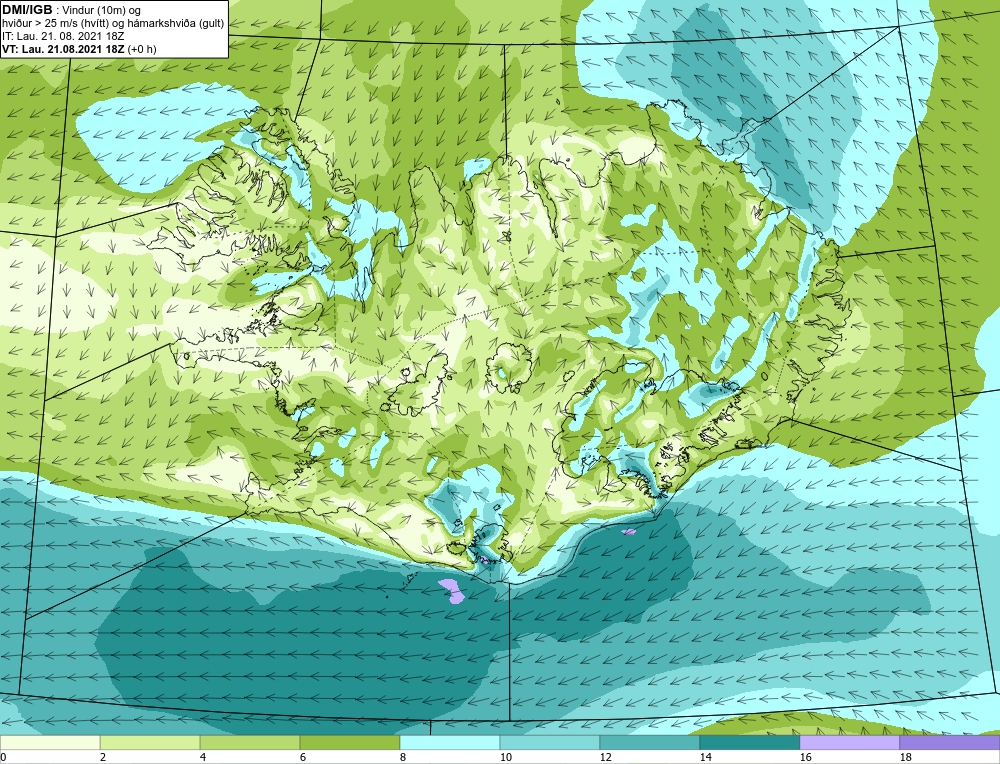Click the 0–2 m/s palest yellow legend swatch
1000x764 pixels.
click(50, 742)
